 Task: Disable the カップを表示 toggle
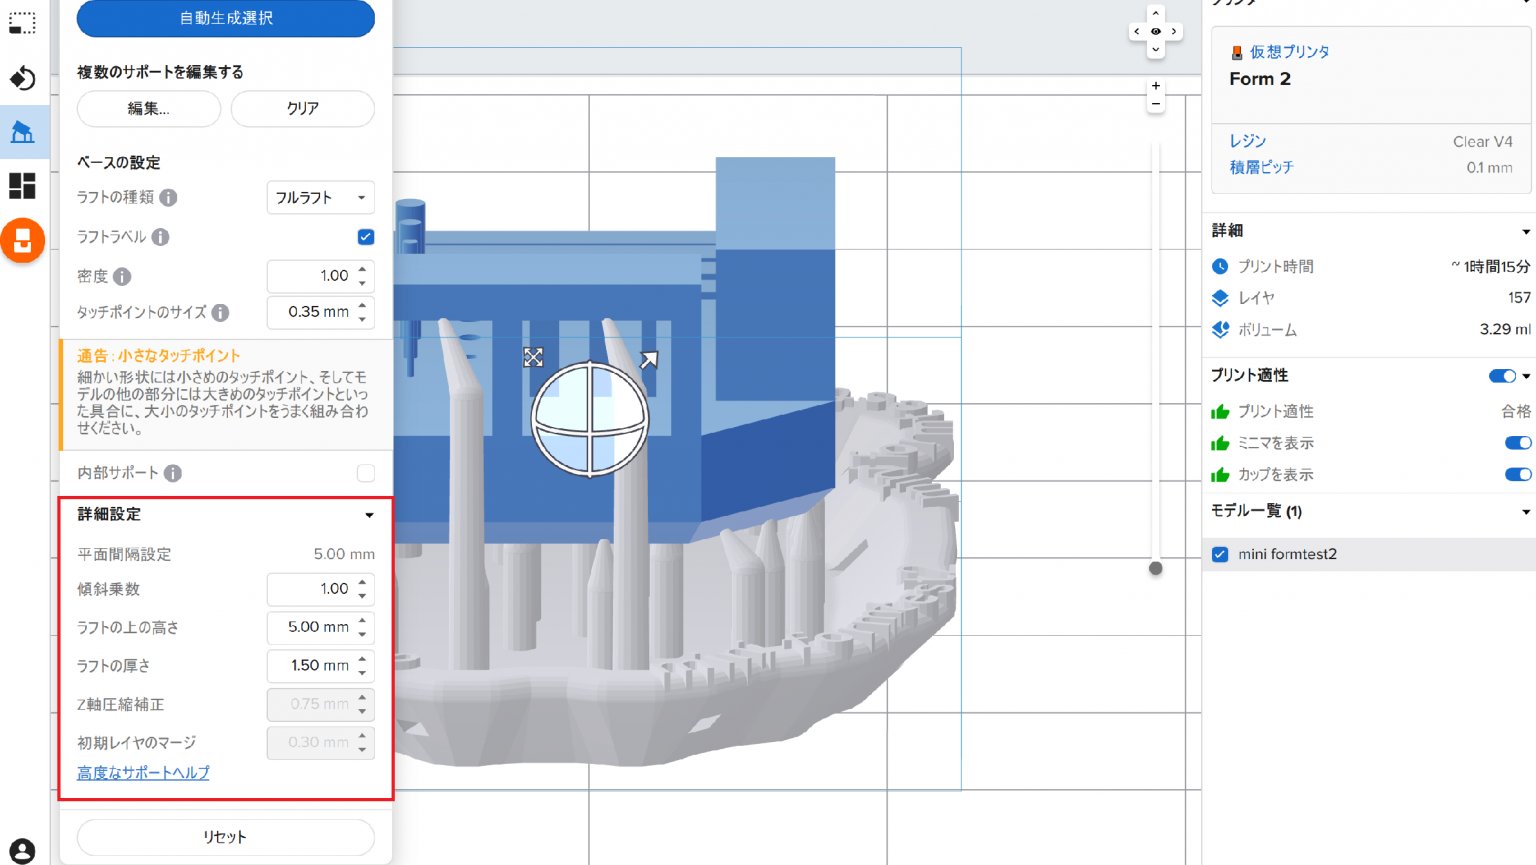(x=1517, y=474)
